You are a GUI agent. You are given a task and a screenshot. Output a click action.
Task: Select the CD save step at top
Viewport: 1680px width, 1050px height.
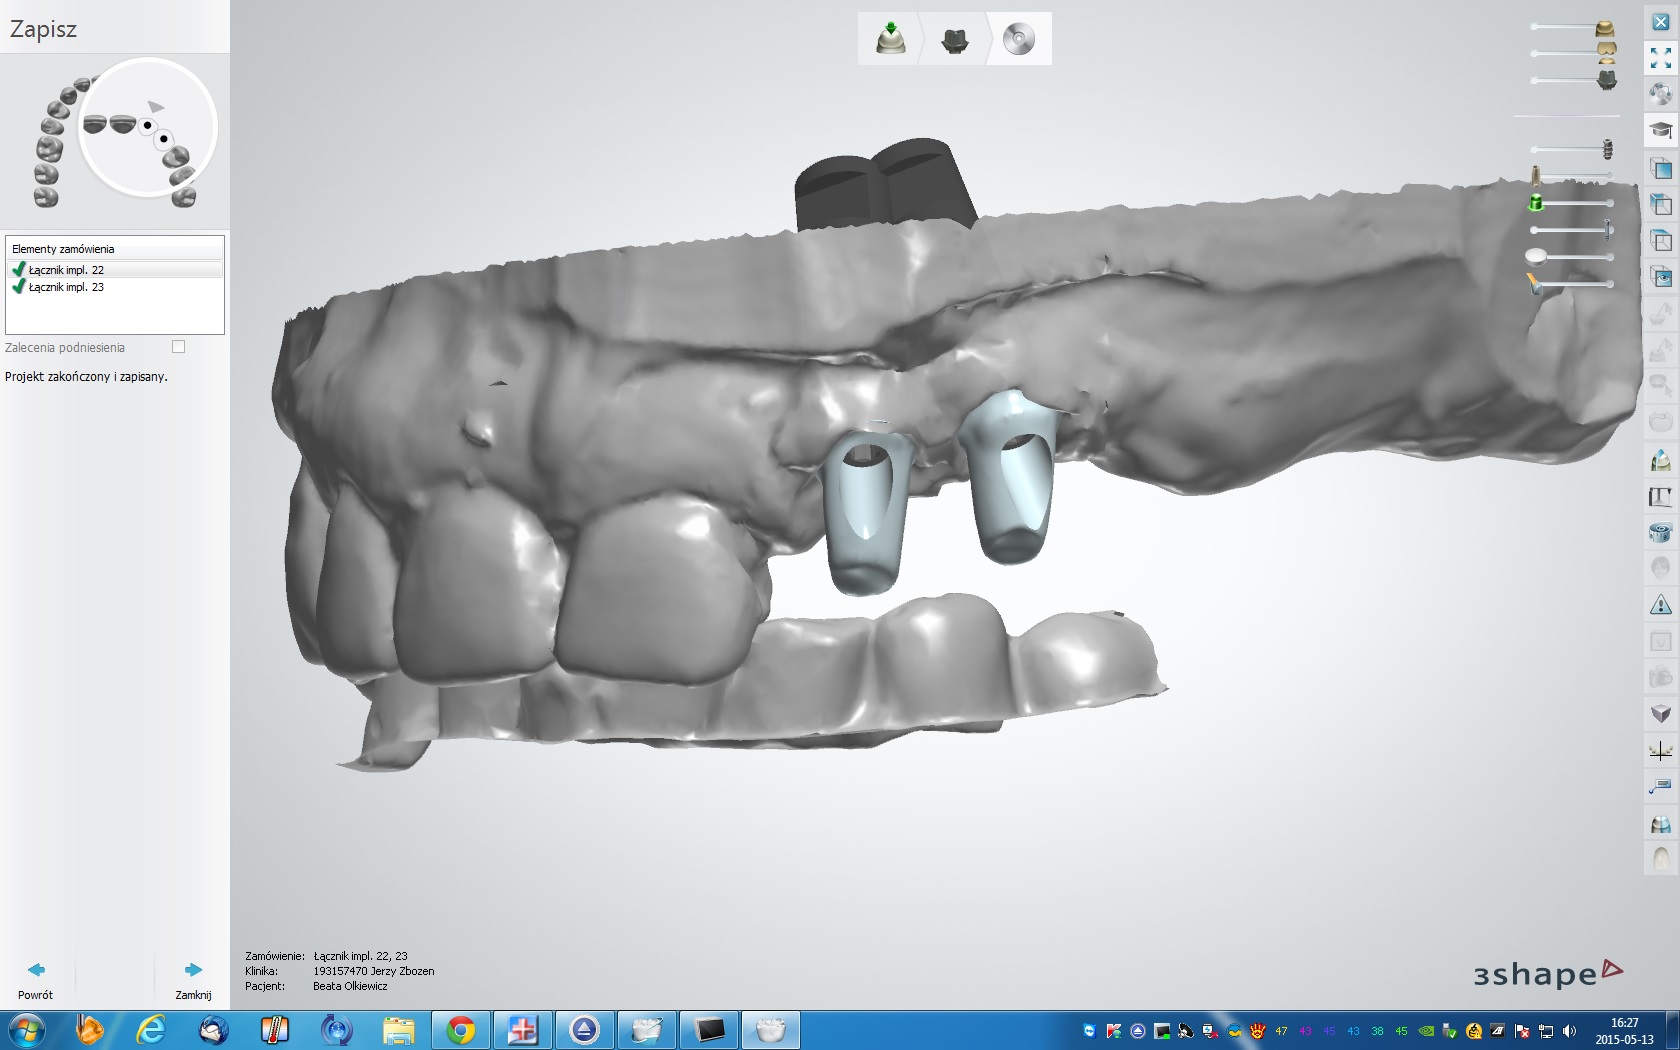pyautogui.click(x=1019, y=39)
